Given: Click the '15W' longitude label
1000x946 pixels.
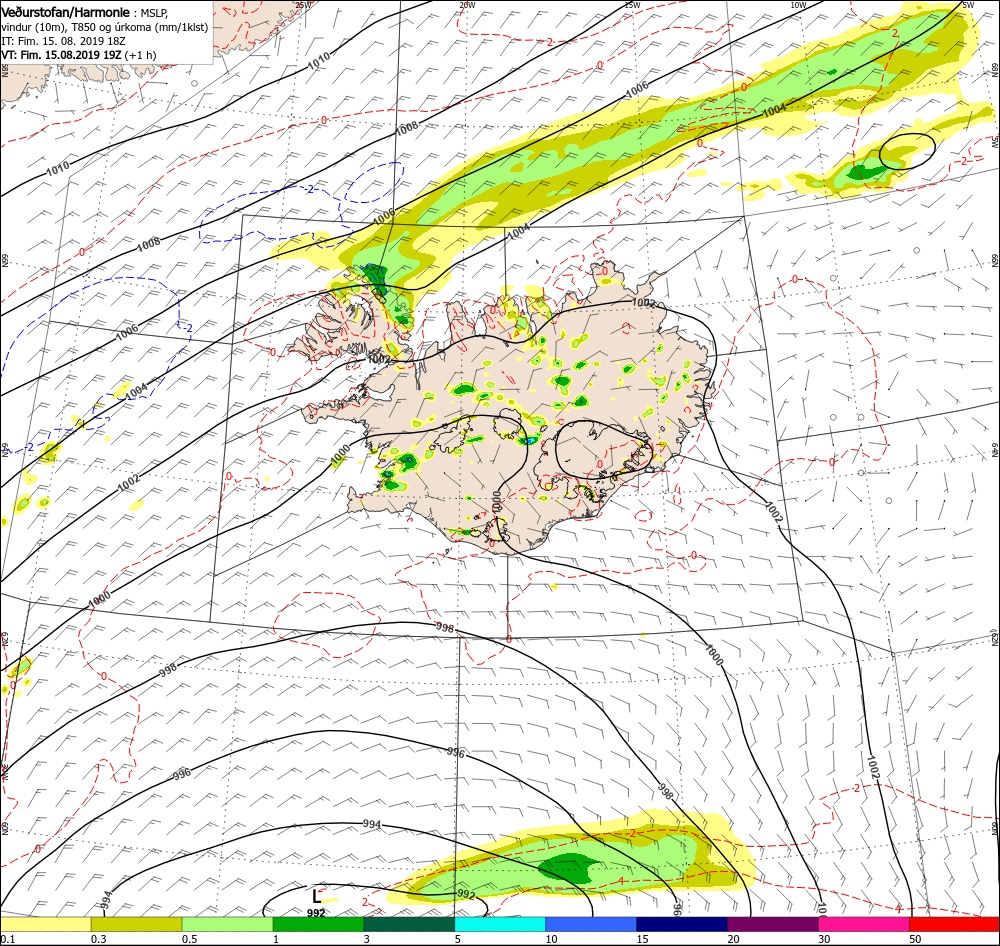Looking at the screenshot, I should 632,4.
